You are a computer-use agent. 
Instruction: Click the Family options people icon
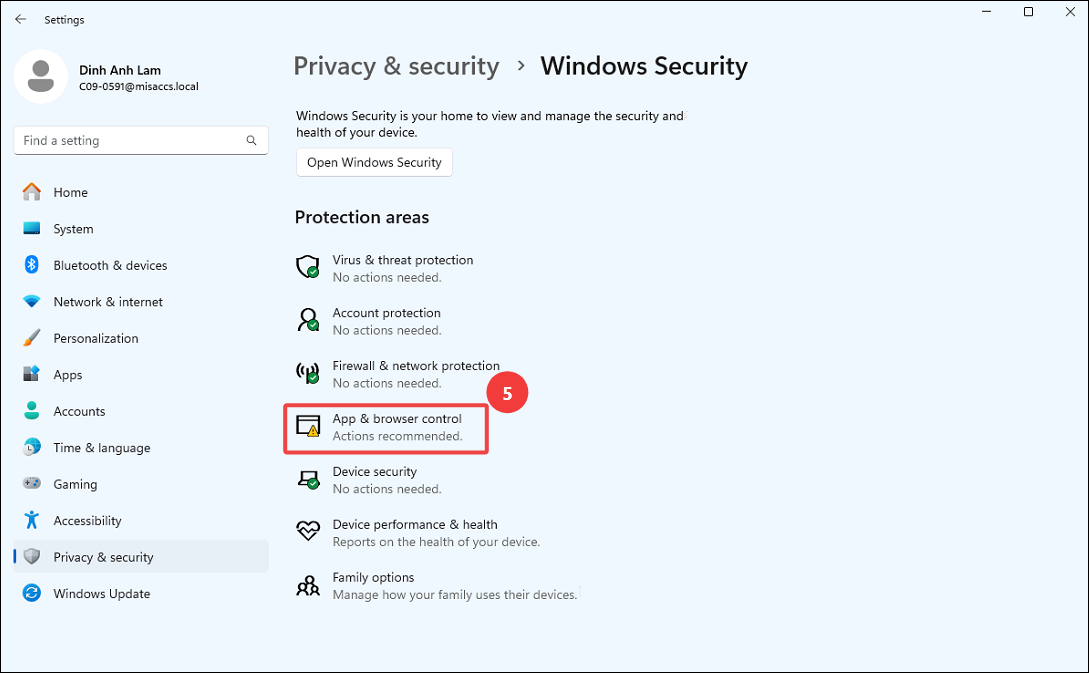click(x=308, y=585)
